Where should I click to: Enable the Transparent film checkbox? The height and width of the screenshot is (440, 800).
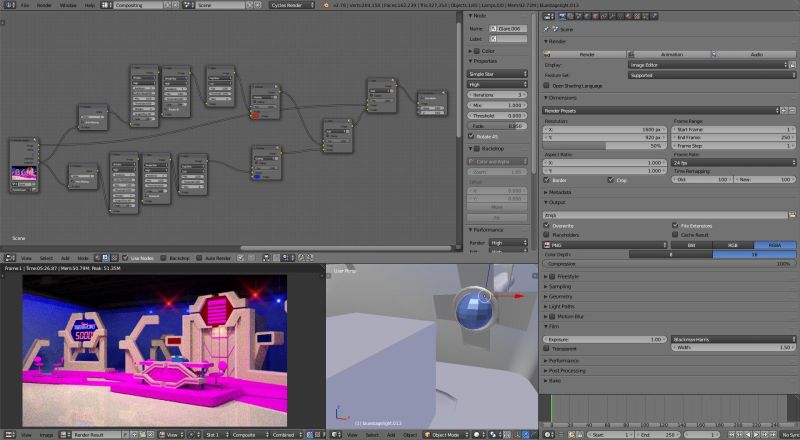[x=547, y=349]
